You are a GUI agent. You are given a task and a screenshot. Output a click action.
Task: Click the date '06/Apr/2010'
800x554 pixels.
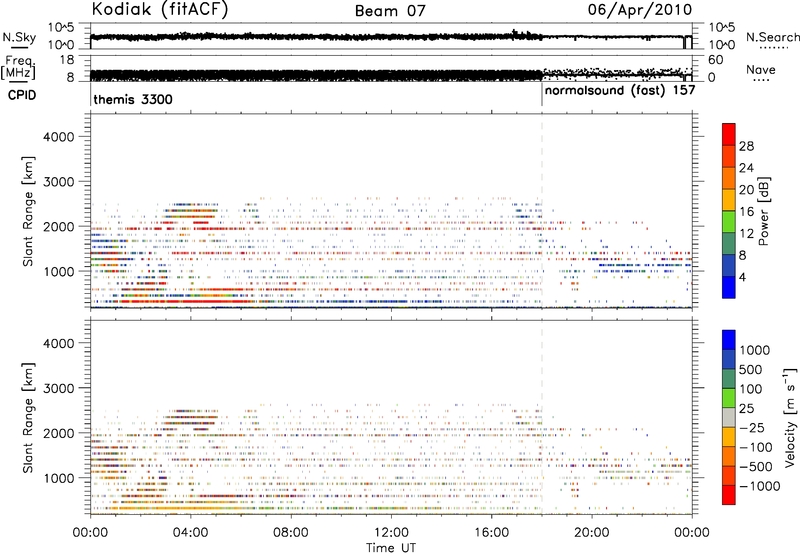click(640, 10)
